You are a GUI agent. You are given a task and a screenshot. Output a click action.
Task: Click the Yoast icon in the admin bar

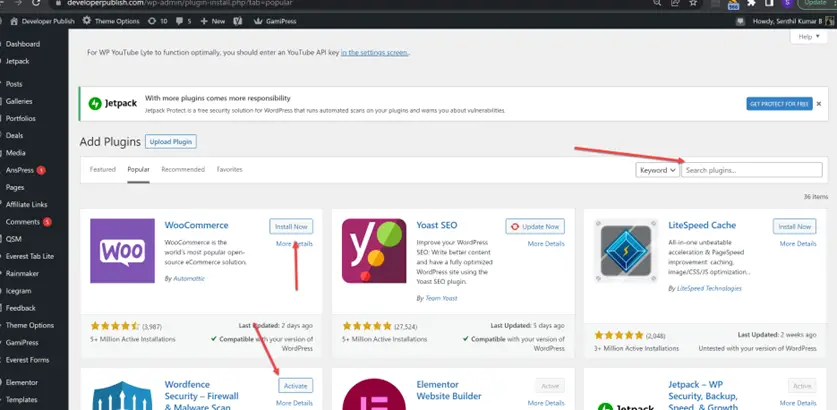238,21
